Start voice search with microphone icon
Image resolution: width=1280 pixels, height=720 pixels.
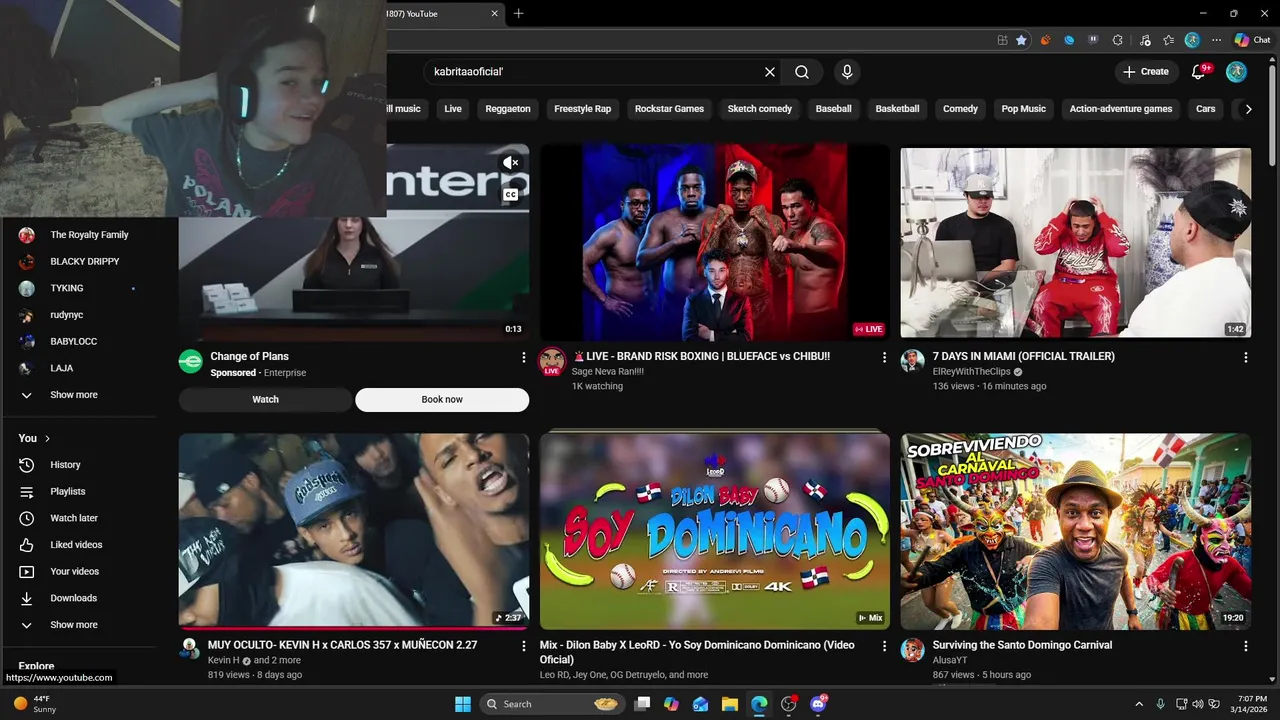tap(847, 72)
